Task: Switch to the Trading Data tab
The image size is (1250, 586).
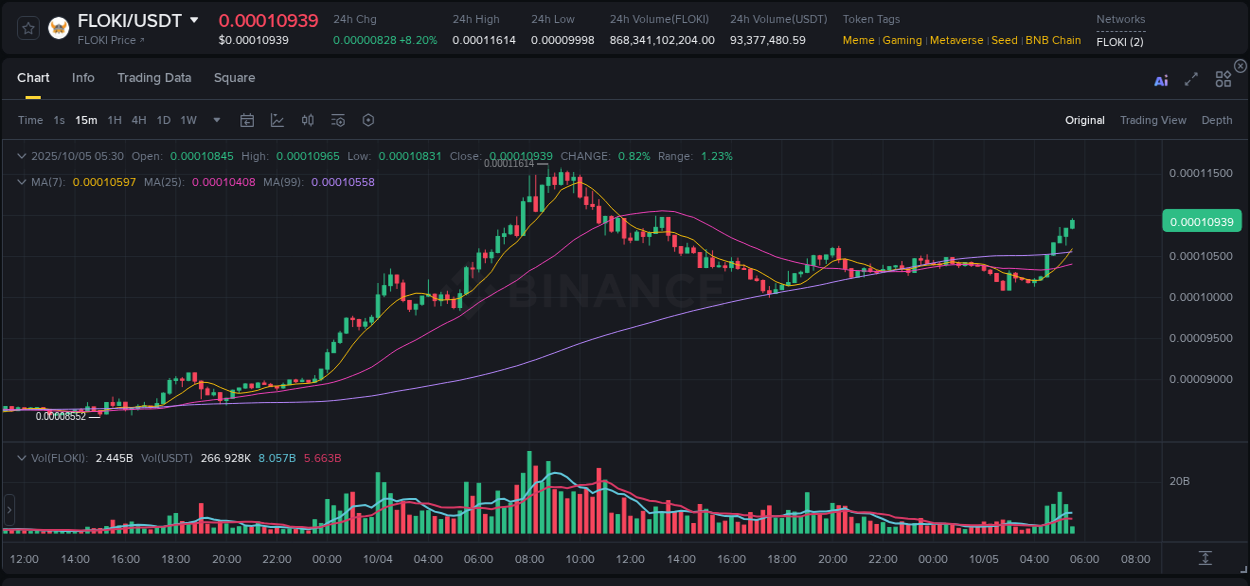Action: pyautogui.click(x=154, y=77)
